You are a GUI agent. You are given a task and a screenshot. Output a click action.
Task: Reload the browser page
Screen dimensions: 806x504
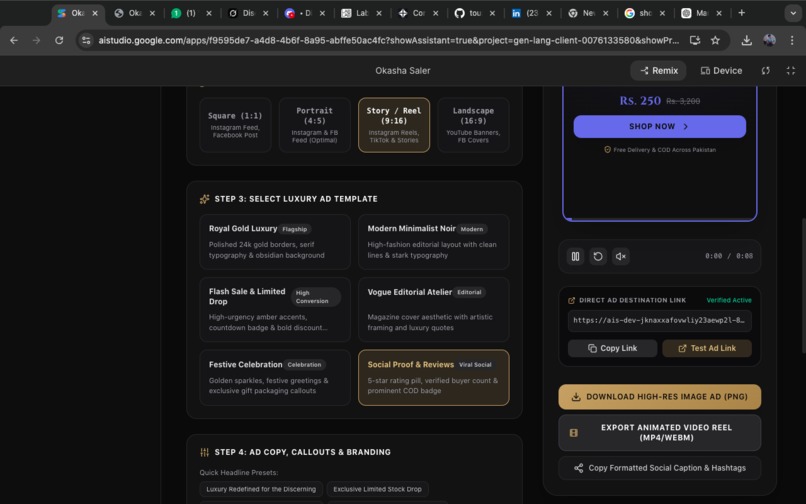(x=59, y=40)
